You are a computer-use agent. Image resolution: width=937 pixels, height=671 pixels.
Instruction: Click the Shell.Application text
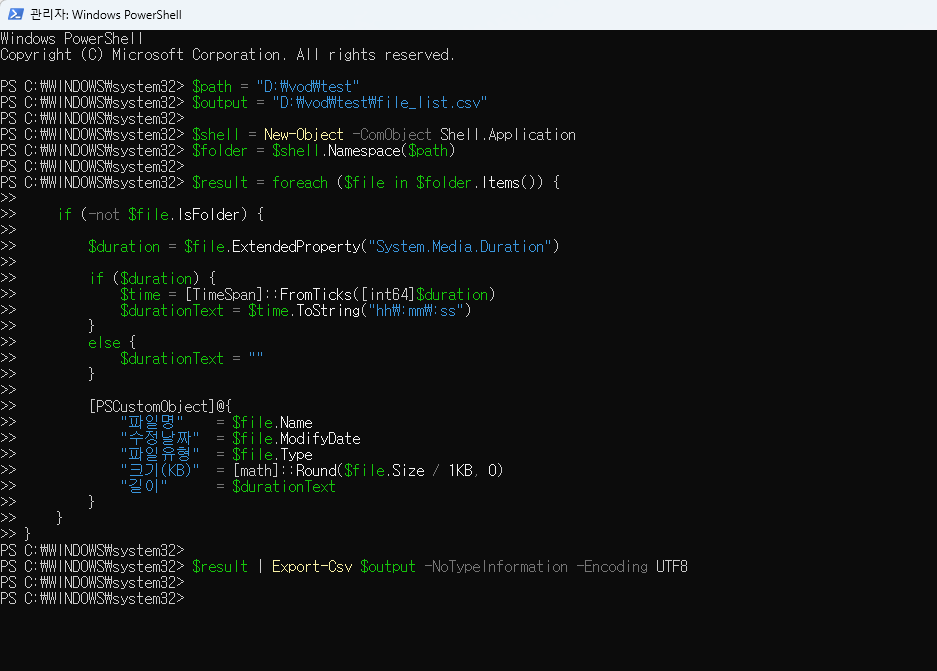(x=508, y=134)
